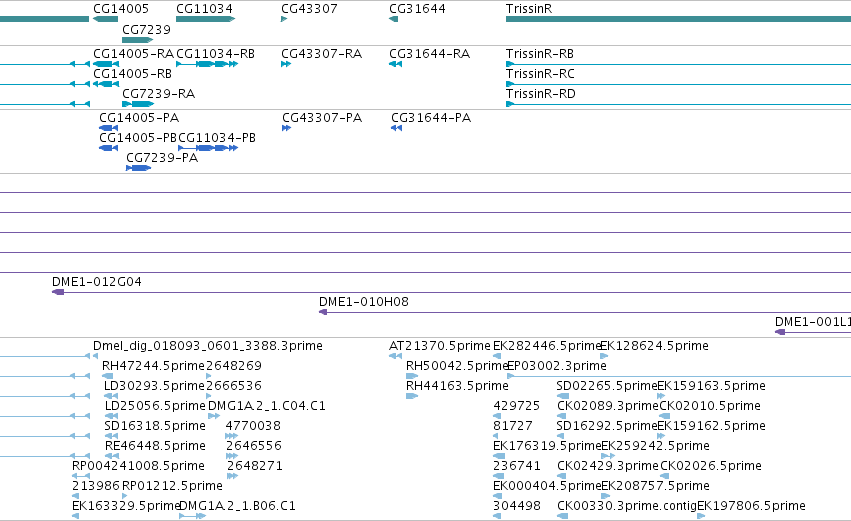Select the 429725 EST label
Screen dimensions: 851x521
tap(517, 406)
